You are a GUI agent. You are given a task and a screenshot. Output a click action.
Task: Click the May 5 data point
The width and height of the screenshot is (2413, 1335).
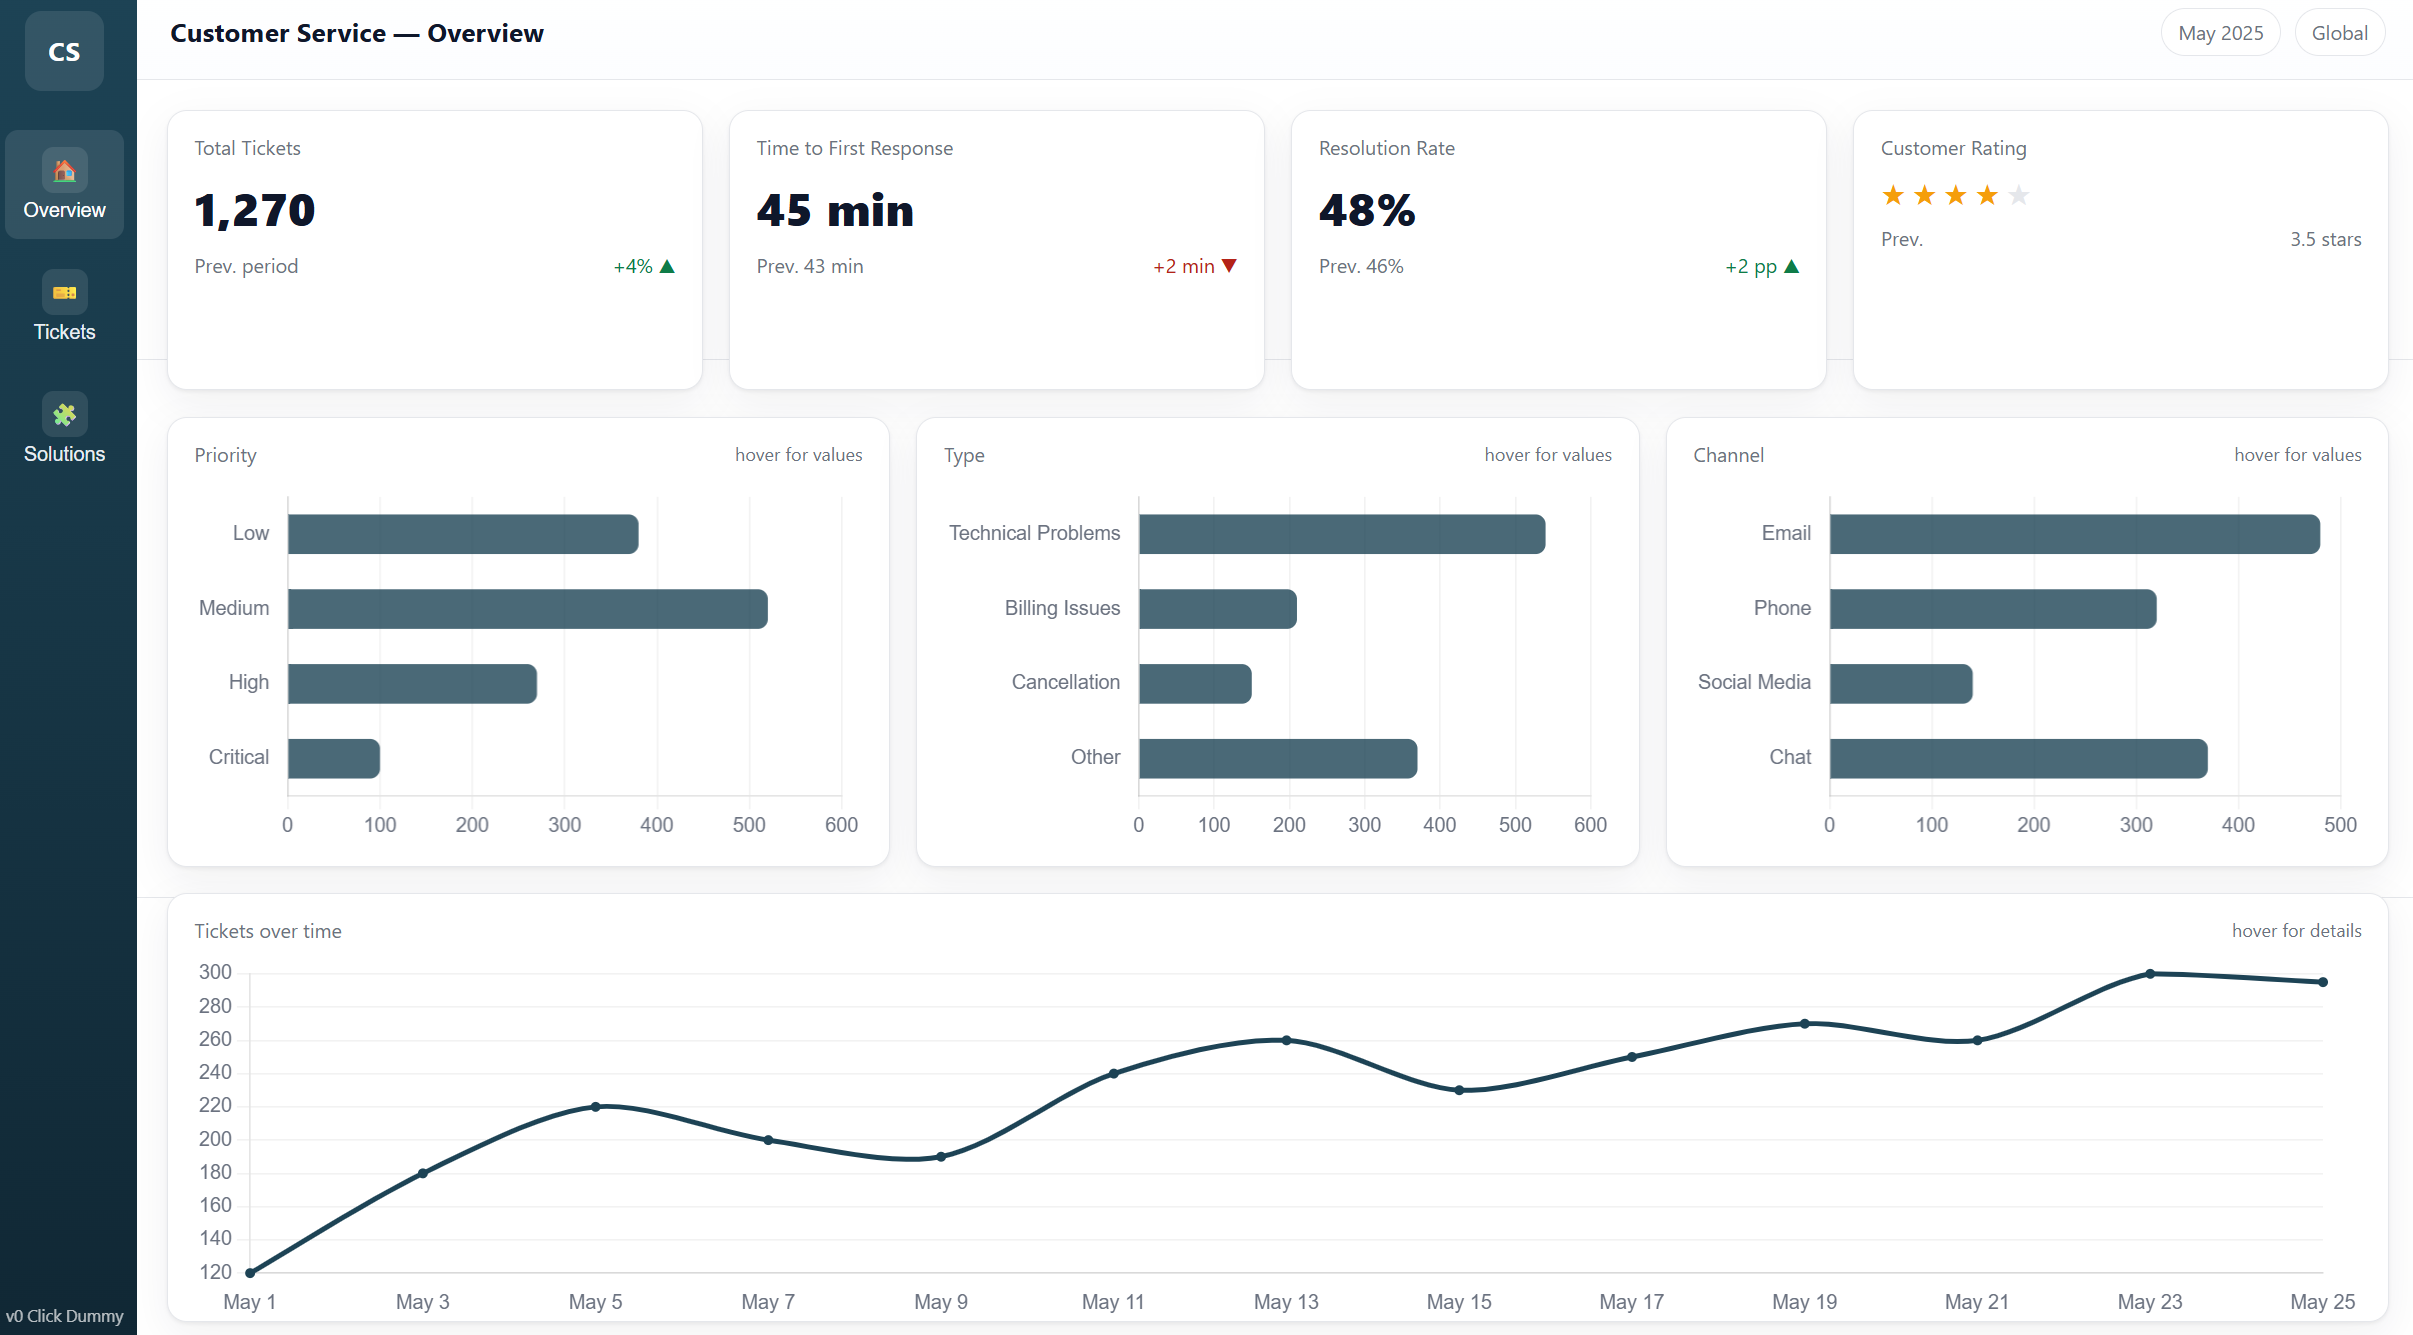point(595,1107)
